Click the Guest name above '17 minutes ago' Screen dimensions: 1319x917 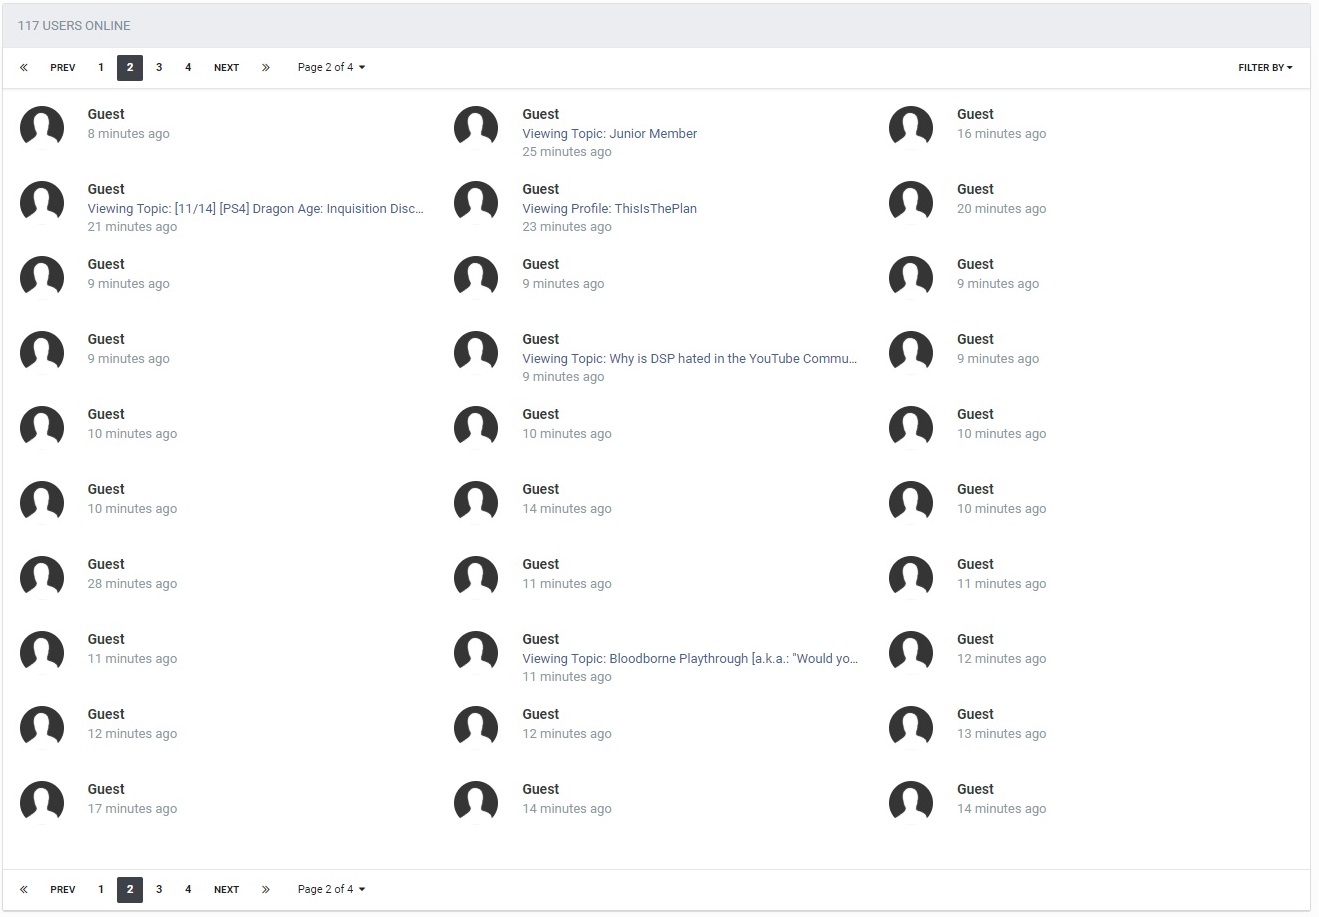(106, 790)
